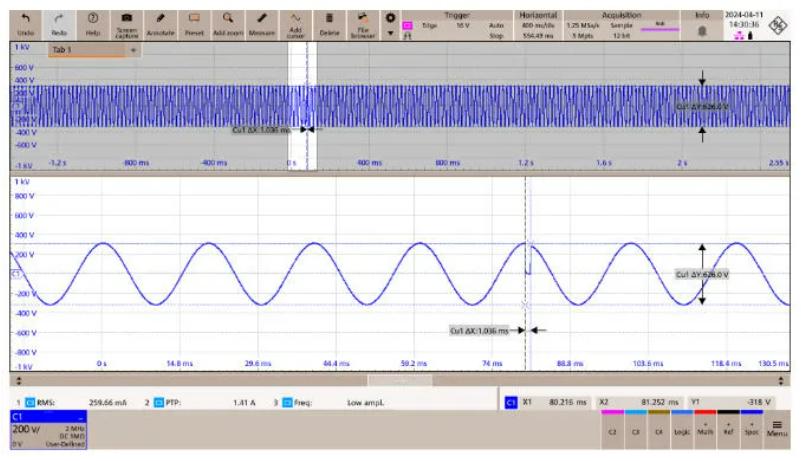Click the results panel horizontal scrollbar thumb
Image resolution: width=801 pixels, height=461 pixels.
(x=400, y=380)
